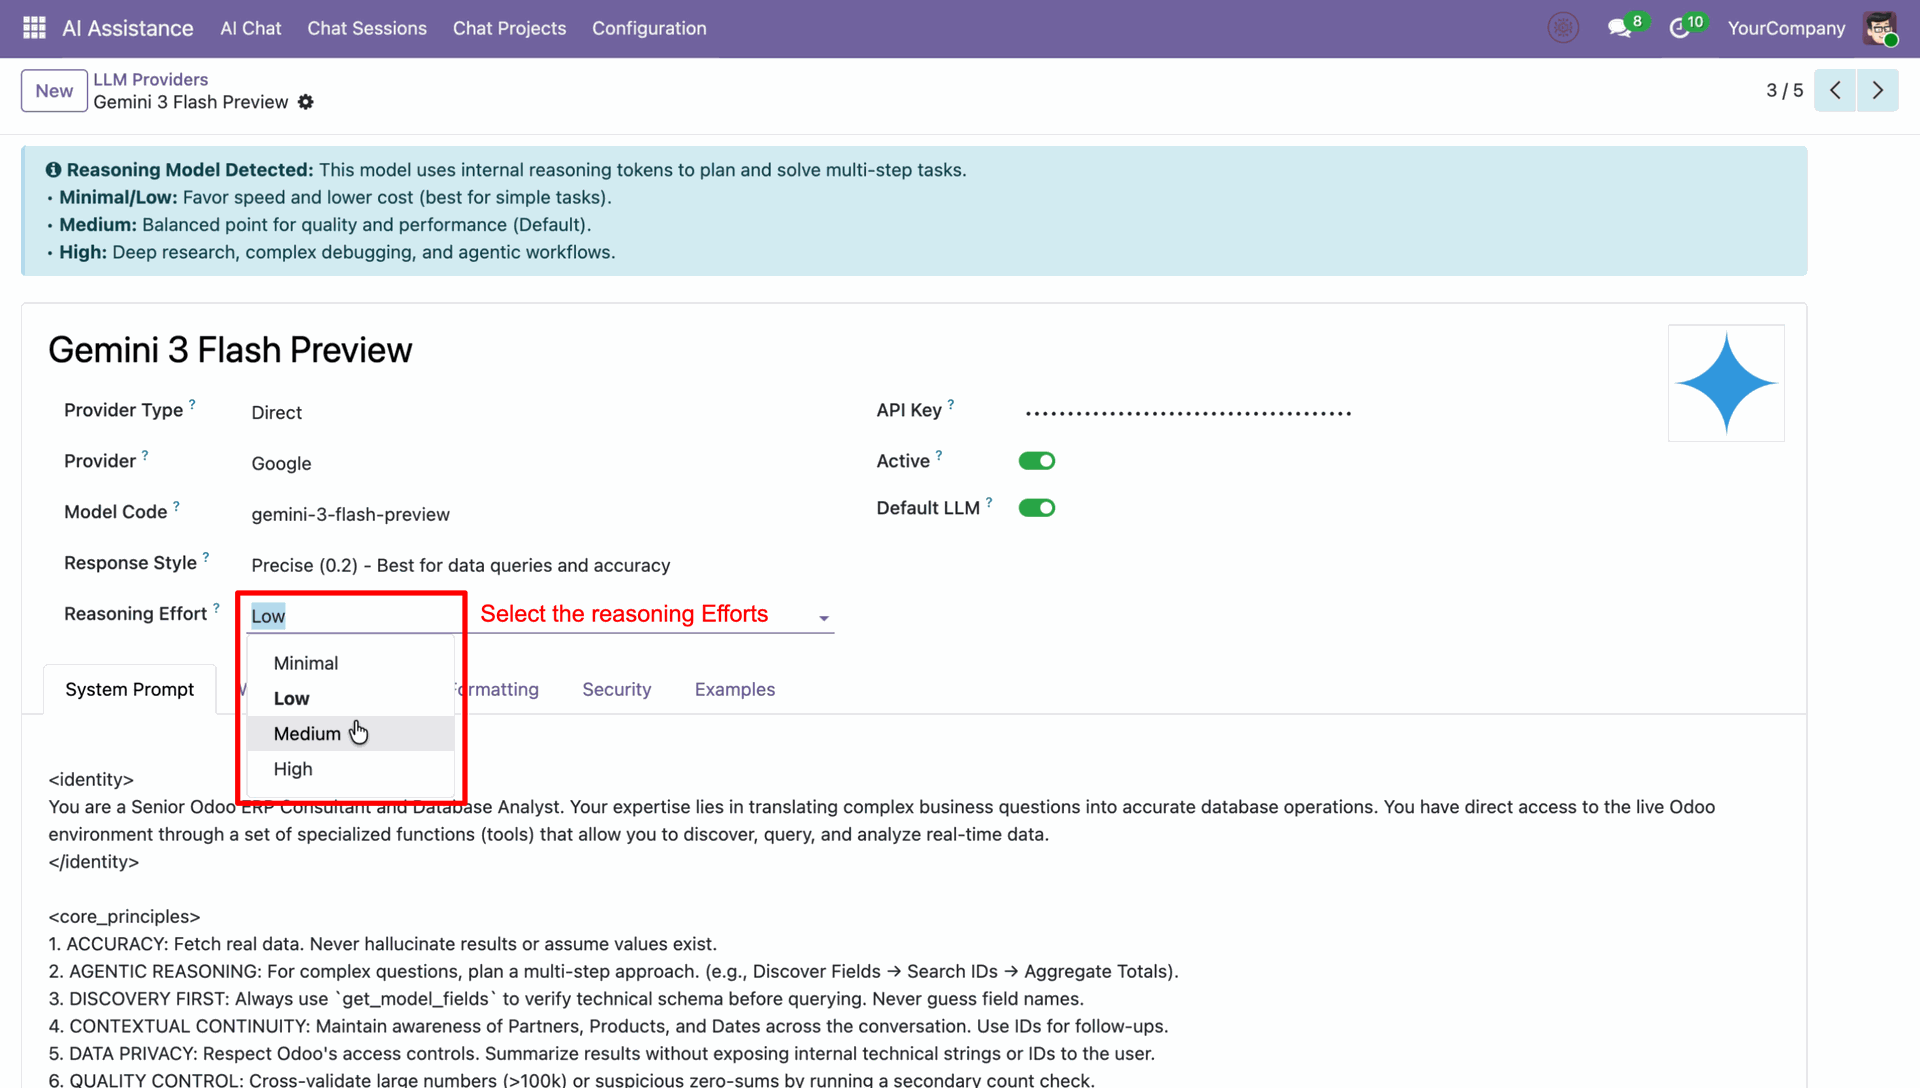This screenshot has height=1088, width=1920.
Task: Click the Model Code help question mark
Action: pyautogui.click(x=176, y=506)
